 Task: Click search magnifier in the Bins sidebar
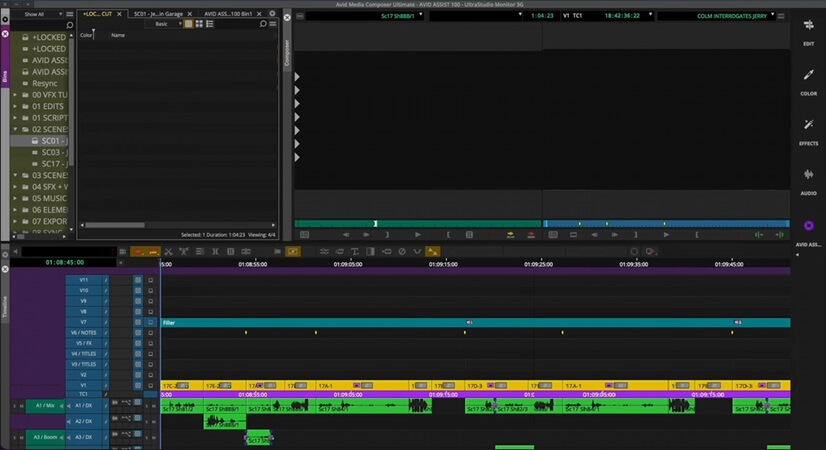pyautogui.click(x=70, y=25)
